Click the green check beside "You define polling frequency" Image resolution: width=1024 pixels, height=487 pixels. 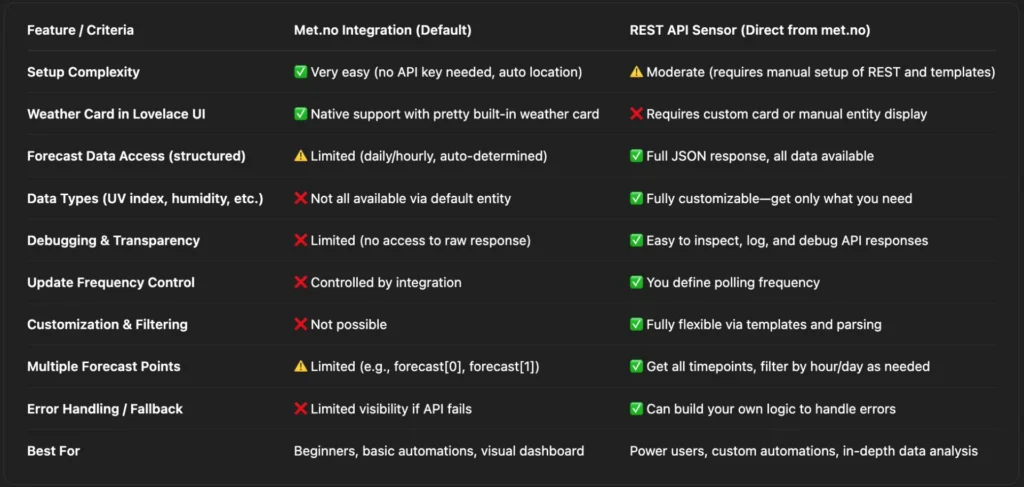[636, 282]
